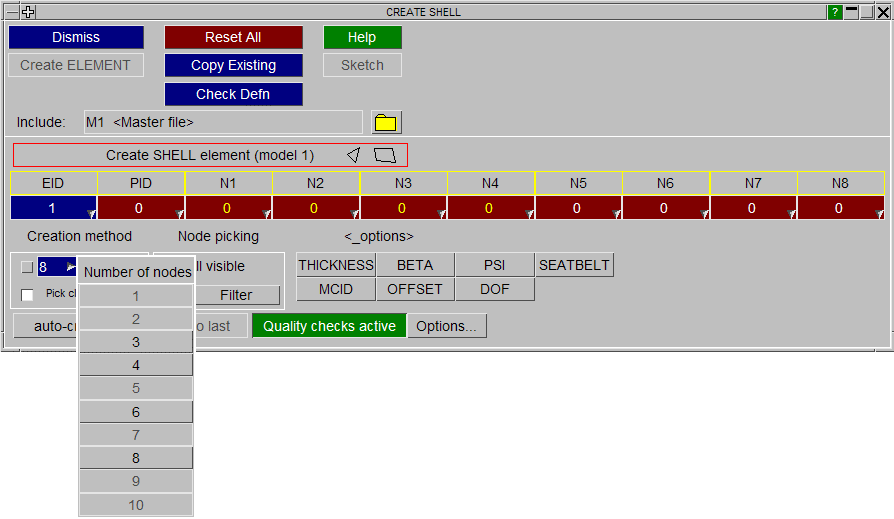This screenshot has height=519, width=894.
Task: Choose 6 in Number of nodes menu
Action: [x=136, y=412]
